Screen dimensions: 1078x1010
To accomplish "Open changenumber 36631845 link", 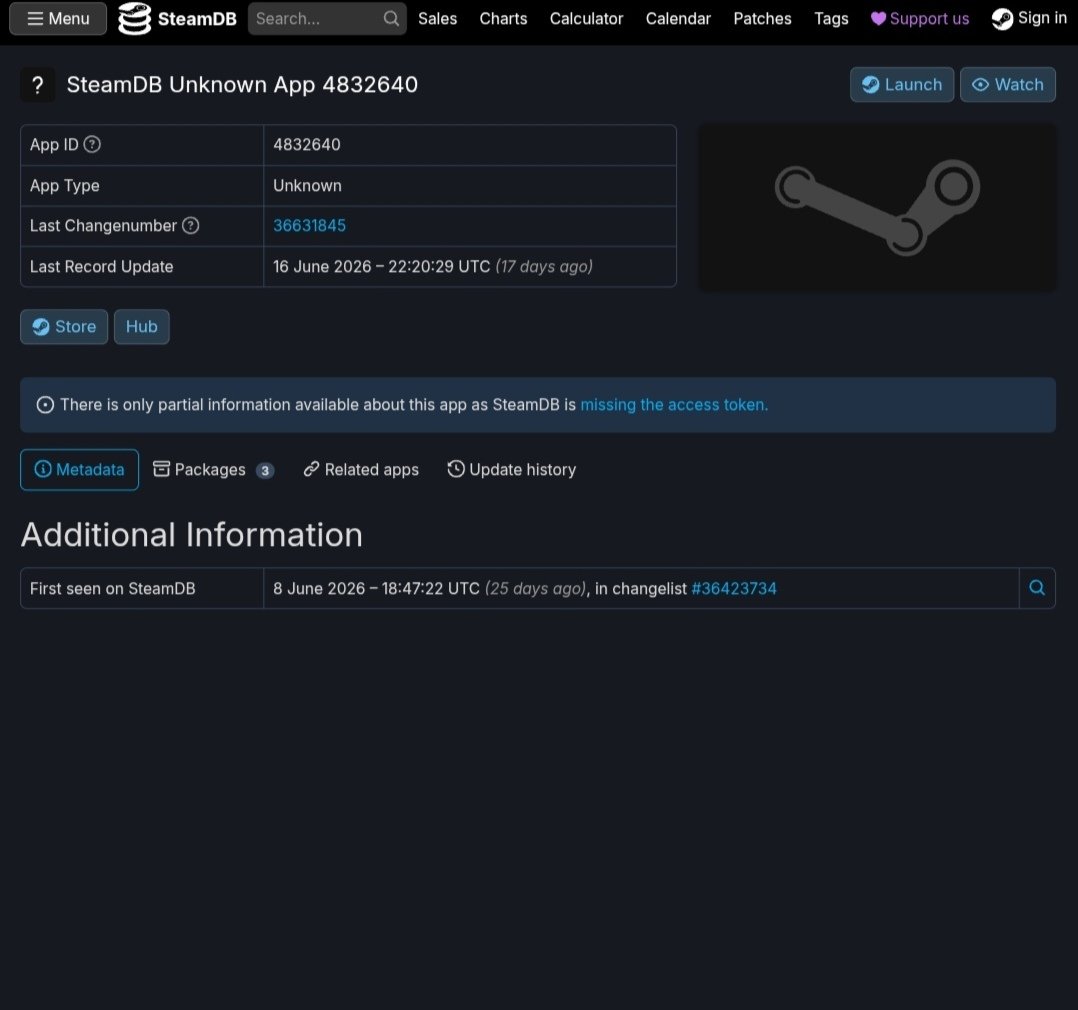I will tap(309, 226).
